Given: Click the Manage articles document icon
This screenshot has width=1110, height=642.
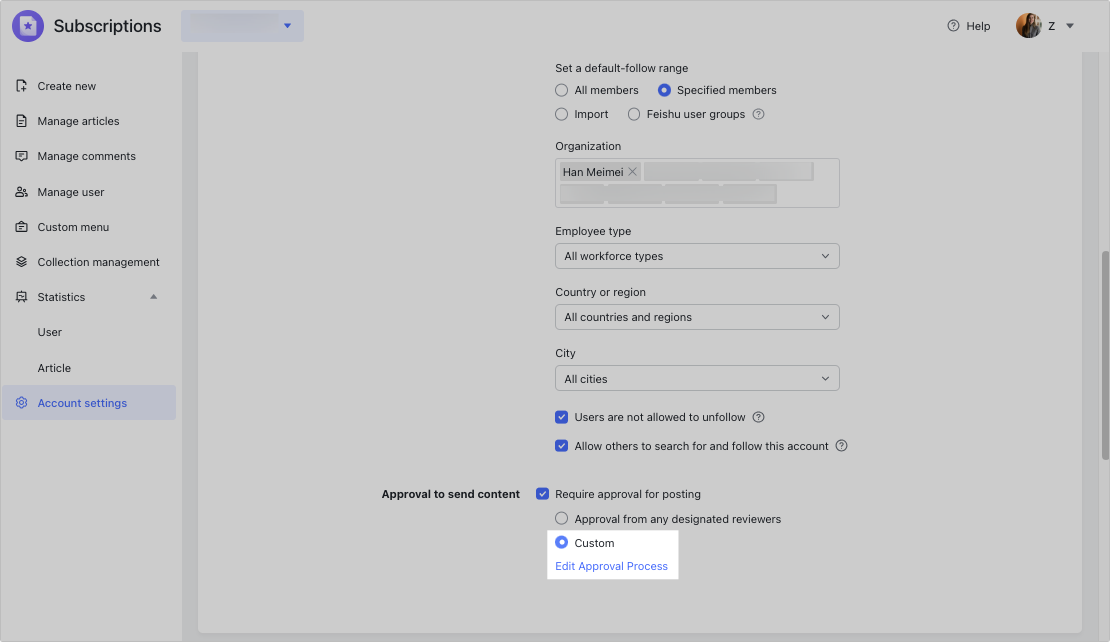Looking at the screenshot, I should pos(21,121).
